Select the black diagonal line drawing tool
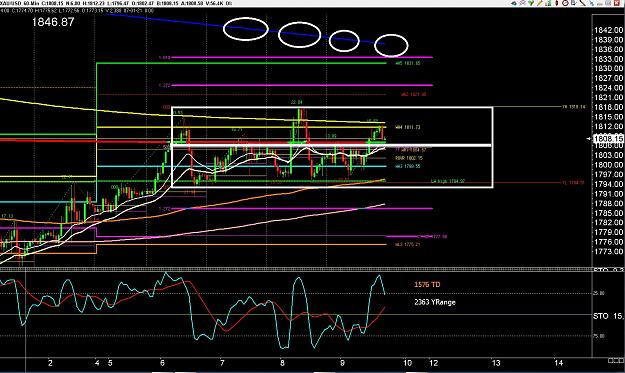 point(582,3)
